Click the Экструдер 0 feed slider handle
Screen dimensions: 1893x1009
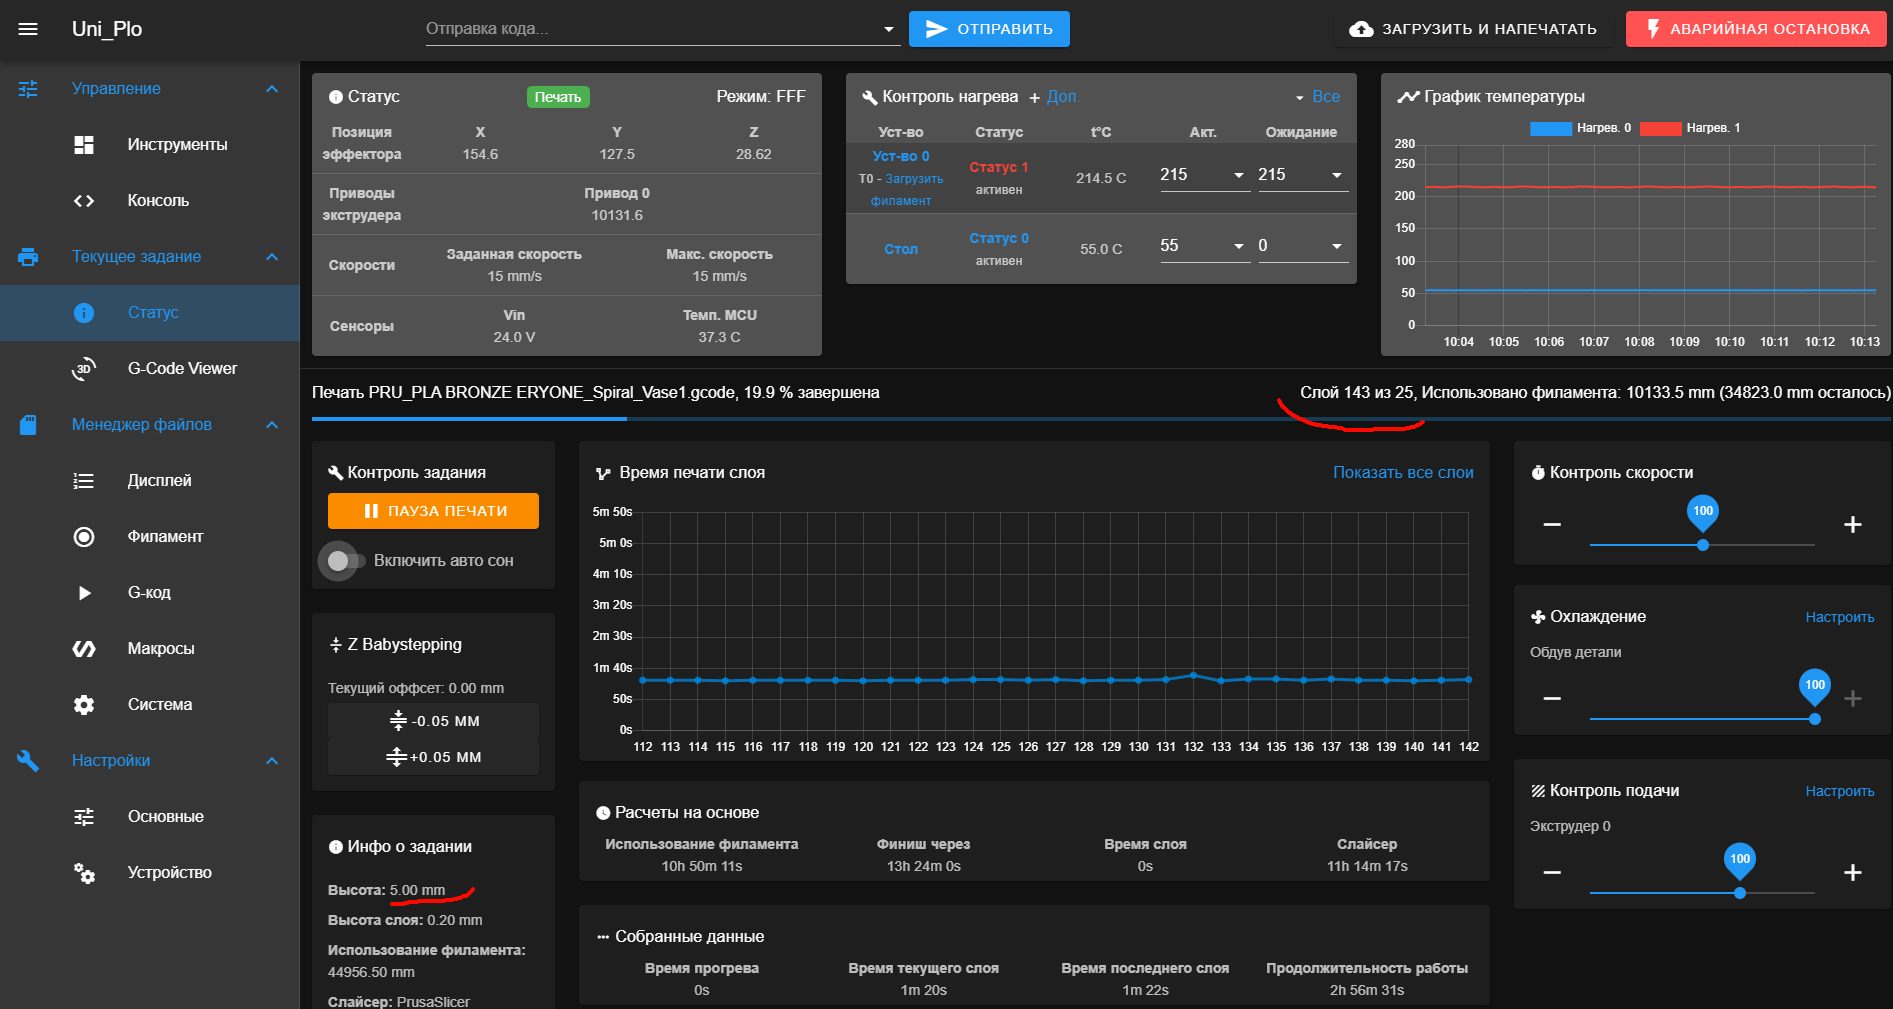pos(1740,893)
